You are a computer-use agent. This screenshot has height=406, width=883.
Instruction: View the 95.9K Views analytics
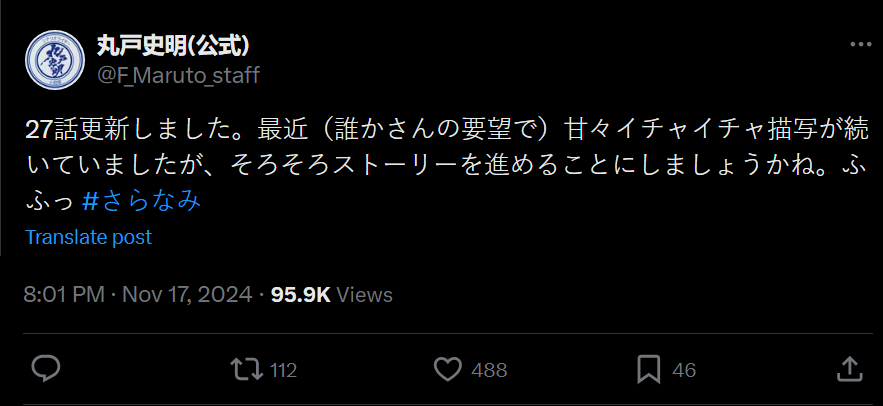(332, 295)
